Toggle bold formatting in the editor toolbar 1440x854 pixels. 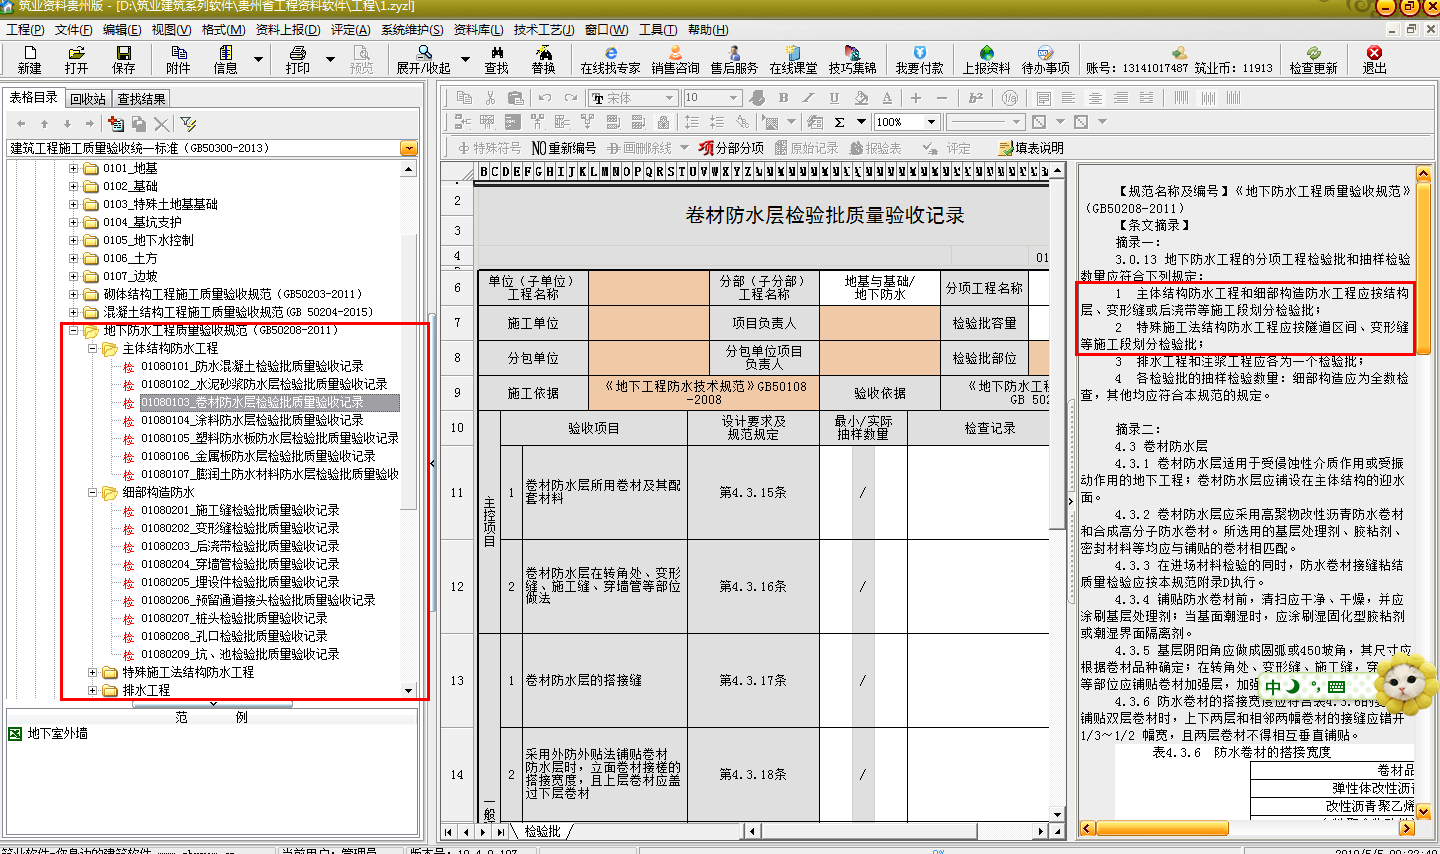pyautogui.click(x=783, y=98)
